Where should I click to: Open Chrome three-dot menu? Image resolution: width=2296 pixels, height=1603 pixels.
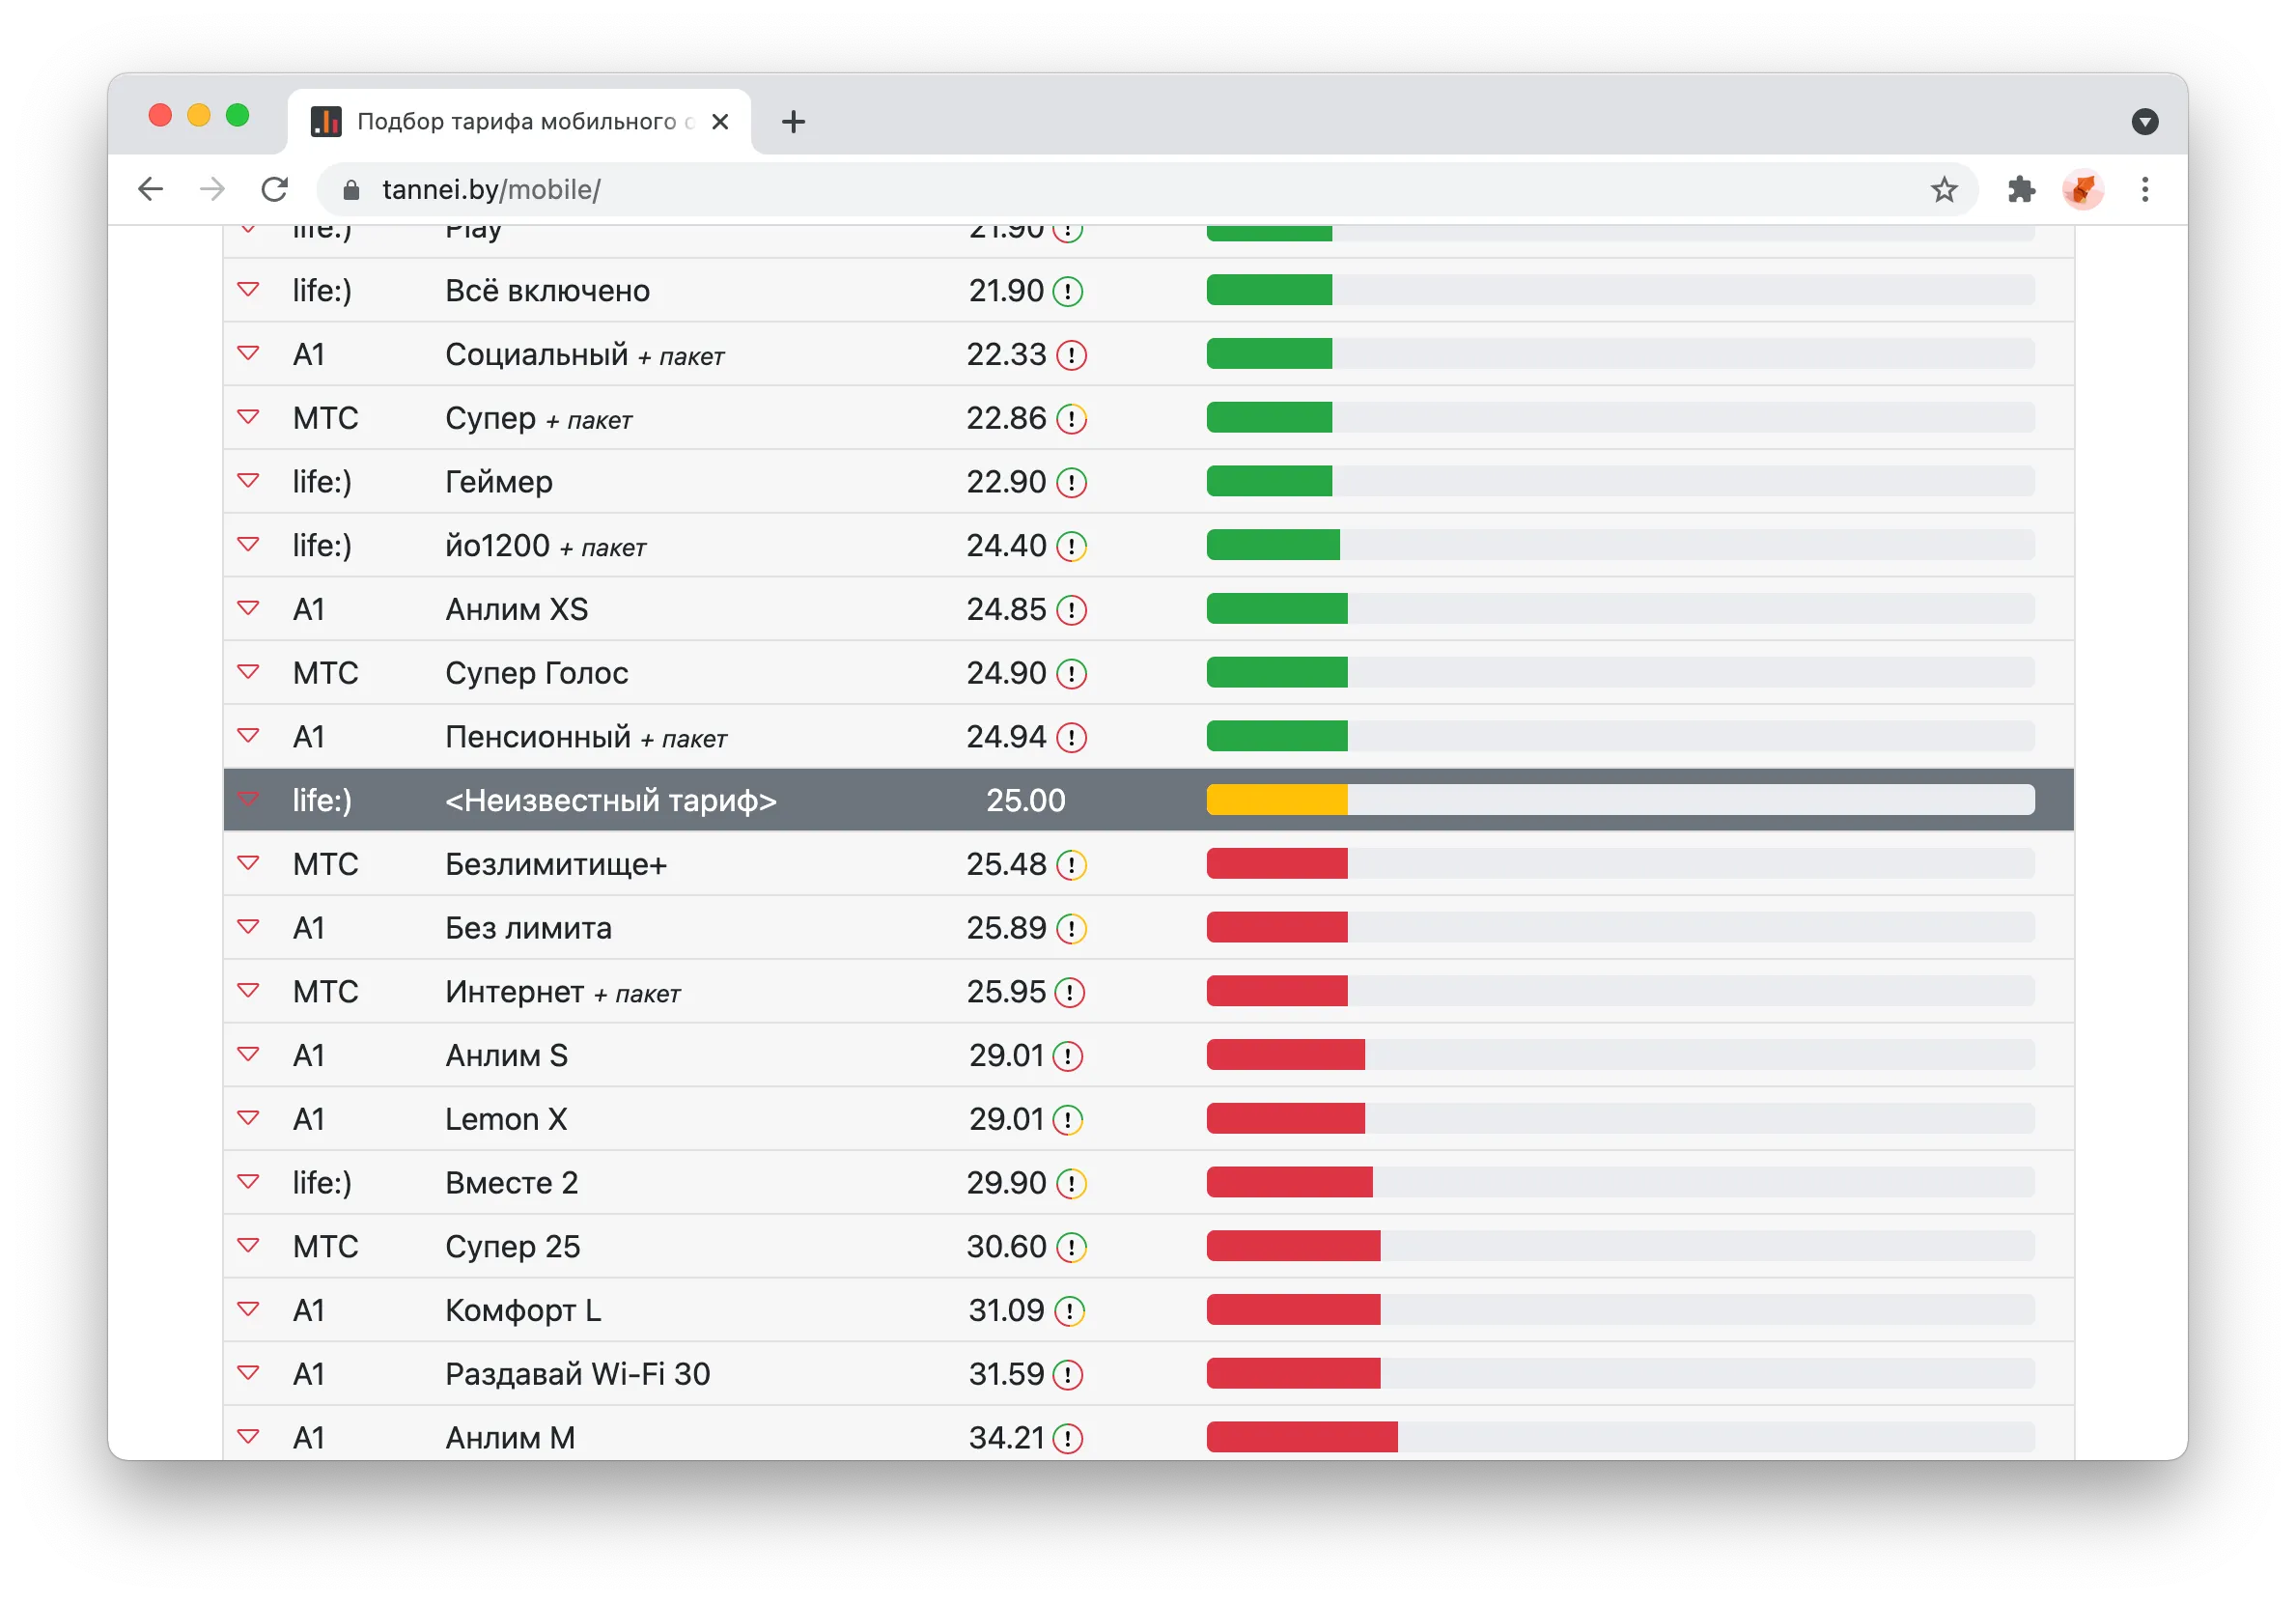point(2145,189)
